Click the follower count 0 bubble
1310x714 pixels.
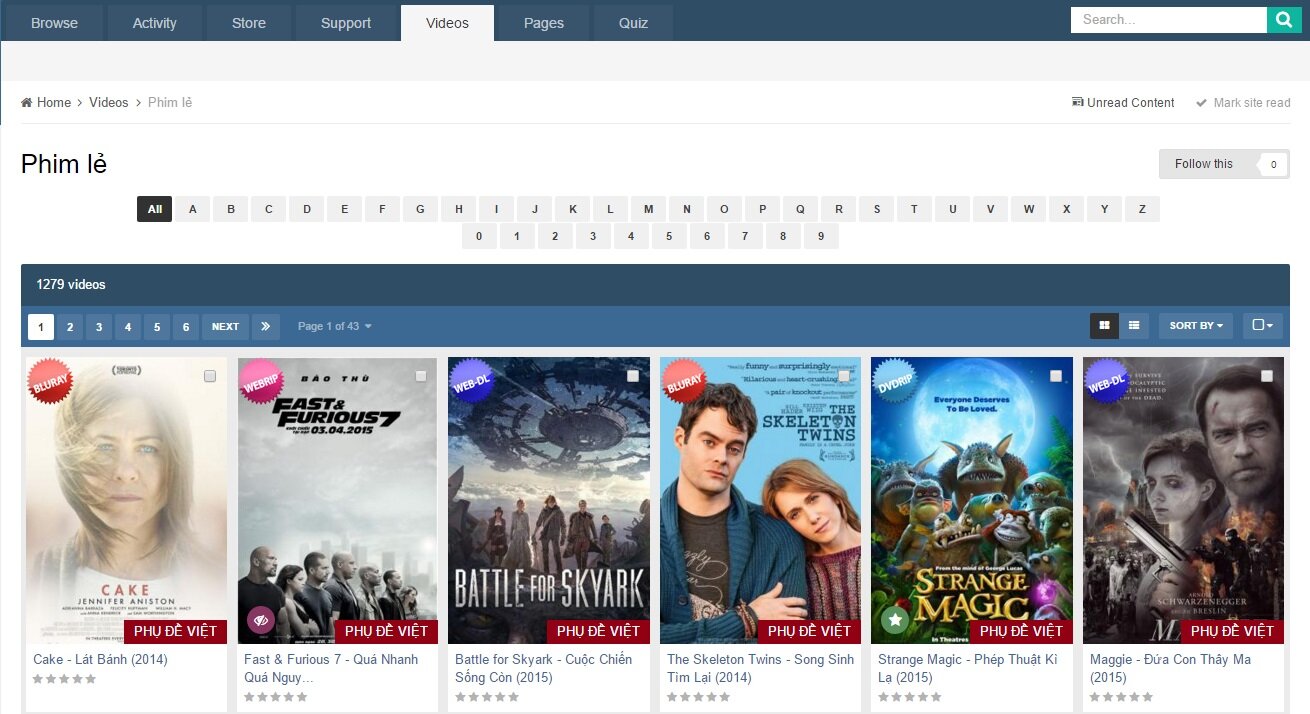pos(1273,164)
